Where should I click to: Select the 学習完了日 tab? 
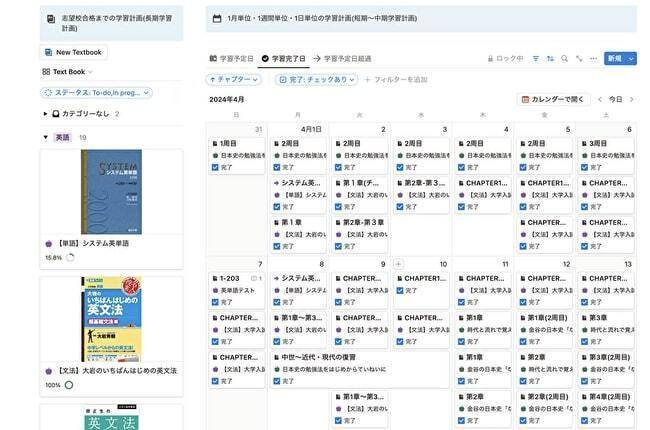[284, 58]
